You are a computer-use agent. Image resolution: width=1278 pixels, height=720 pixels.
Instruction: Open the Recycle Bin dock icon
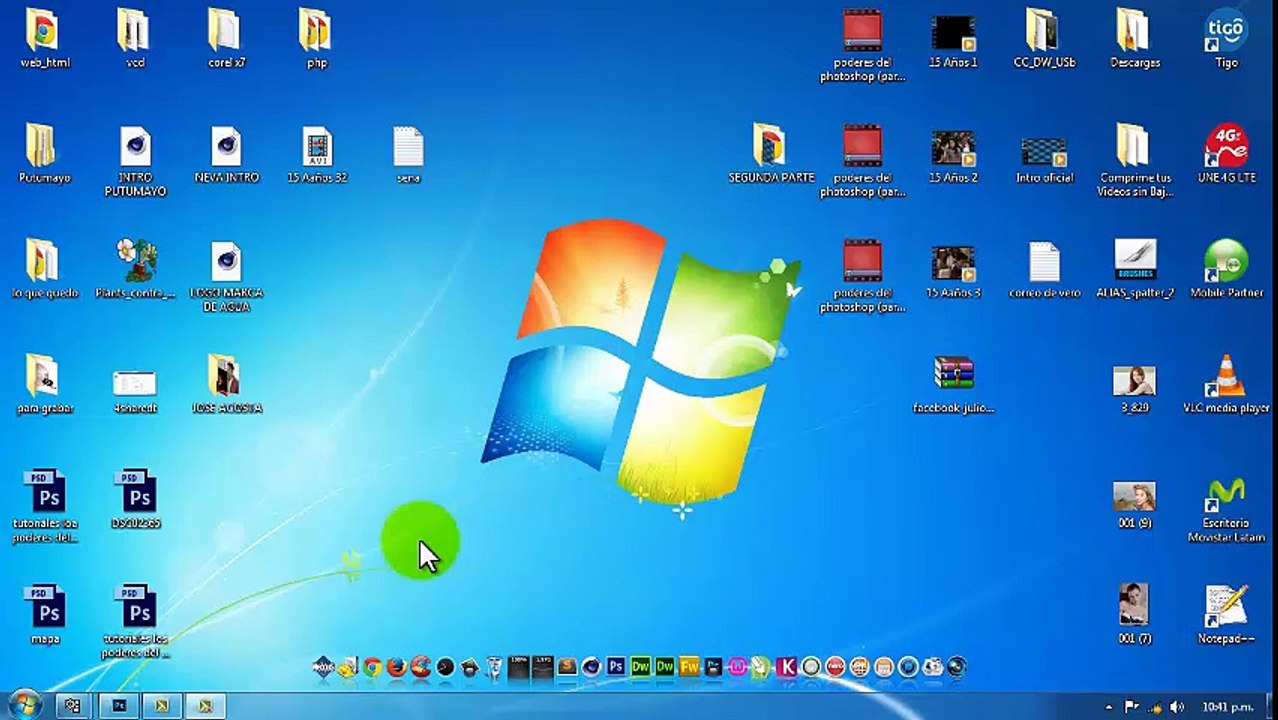click(x=494, y=667)
